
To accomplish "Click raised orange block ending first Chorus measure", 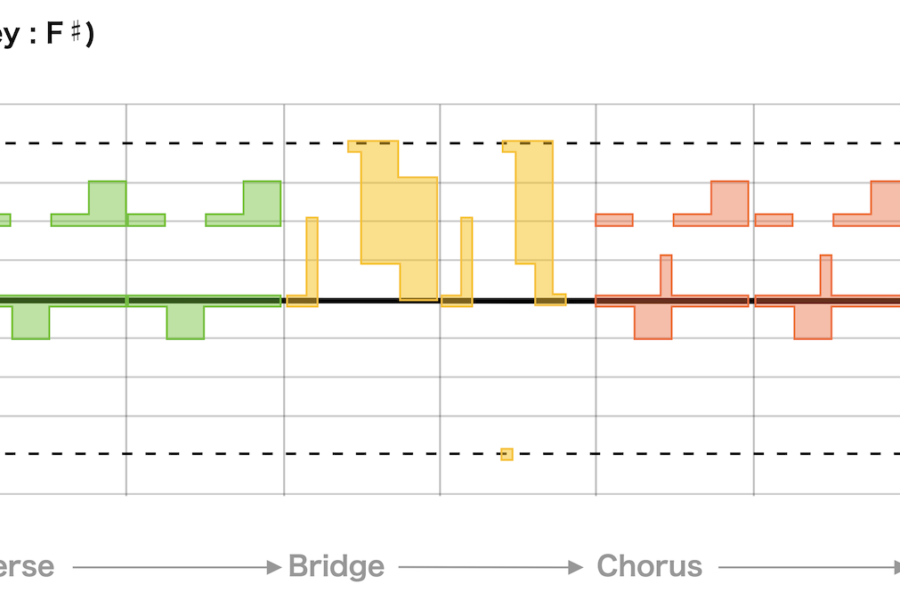I will click(729, 200).
